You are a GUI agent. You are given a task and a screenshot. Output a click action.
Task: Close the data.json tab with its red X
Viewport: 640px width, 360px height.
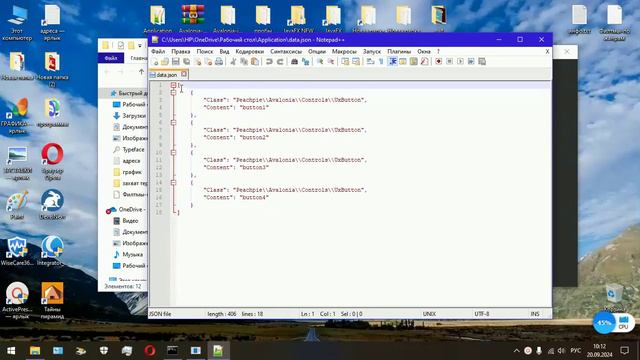[184, 74]
